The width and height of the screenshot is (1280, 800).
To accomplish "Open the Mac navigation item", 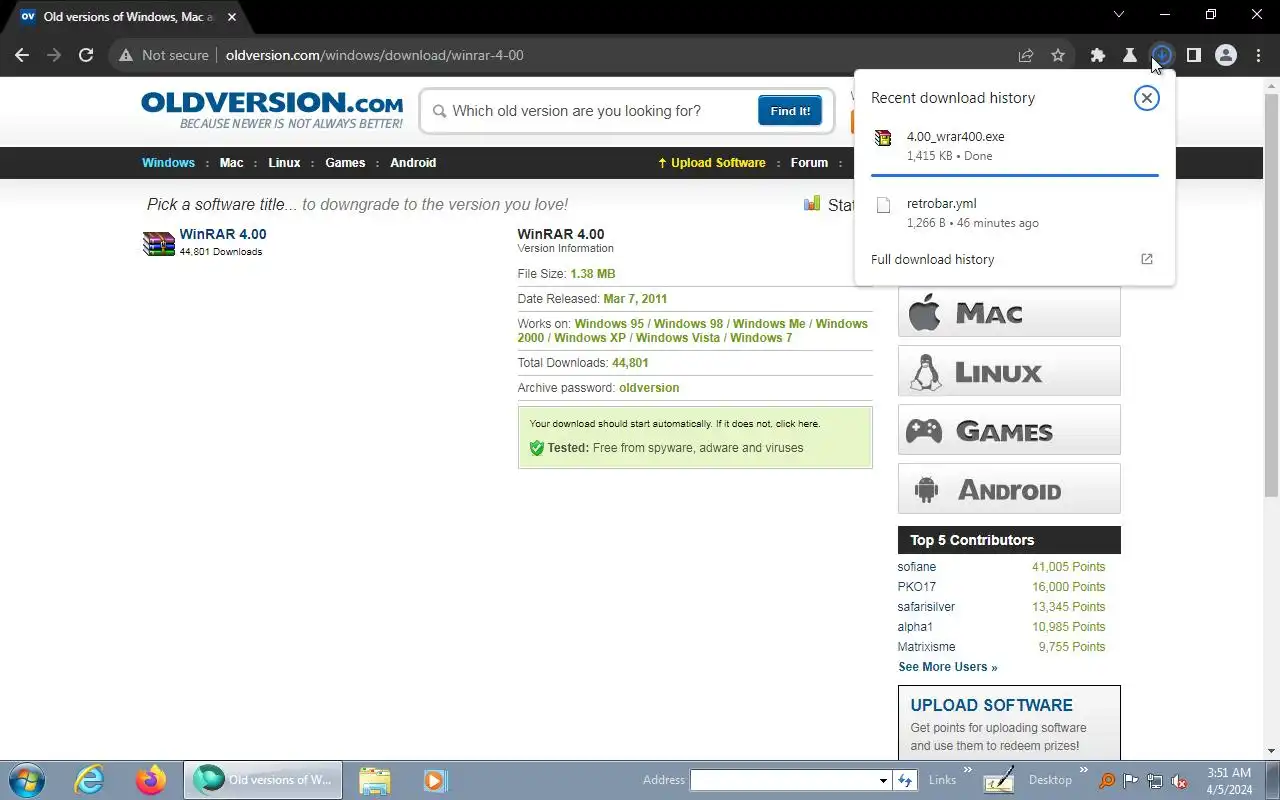I will click(231, 163).
